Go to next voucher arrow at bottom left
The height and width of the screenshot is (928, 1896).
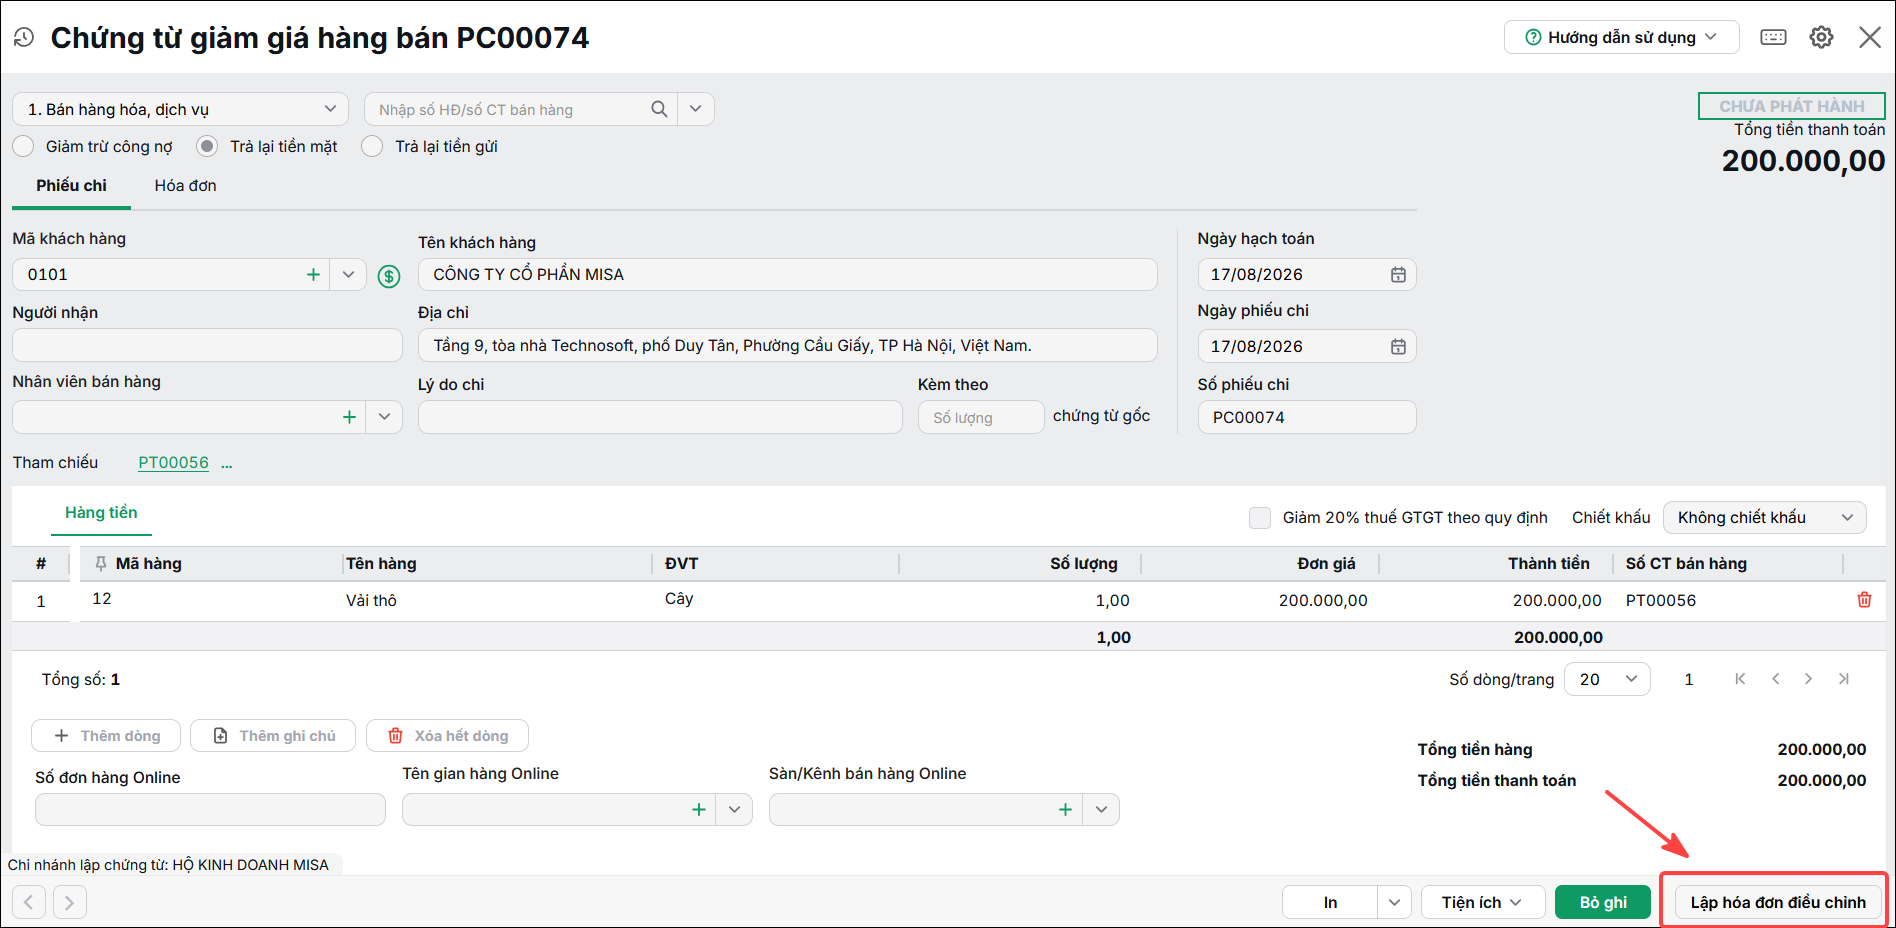pyautogui.click(x=69, y=902)
